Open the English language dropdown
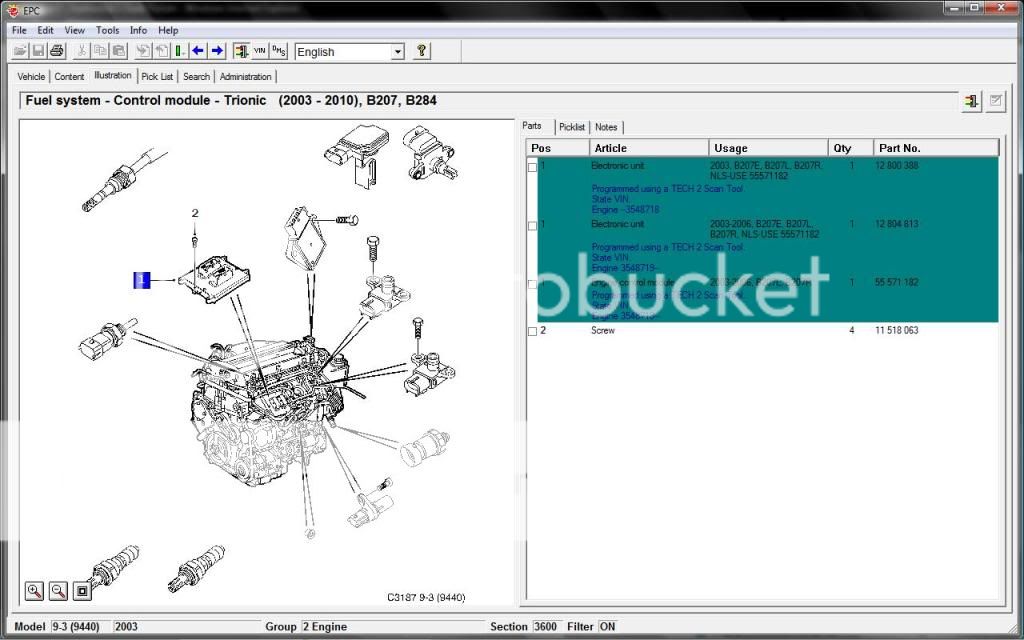Screen dimensions: 1024x640 pyautogui.click(x=397, y=52)
